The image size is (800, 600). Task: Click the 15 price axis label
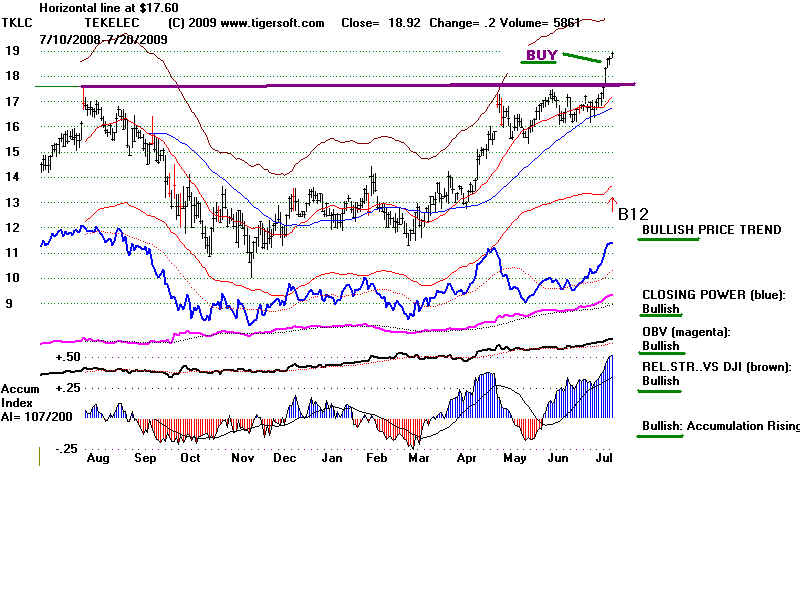(13, 152)
